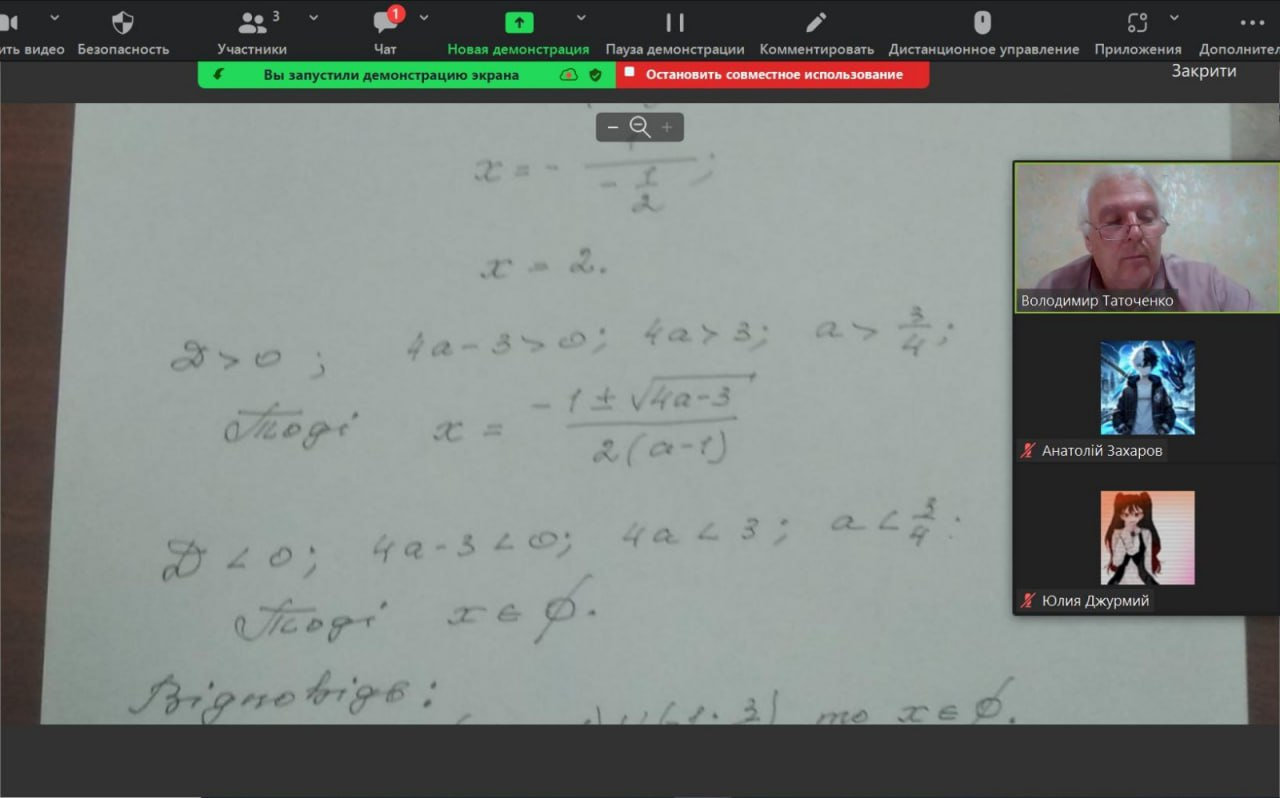
Task: Click Анатолій Захаров muted microphone icon
Action: (1027, 451)
